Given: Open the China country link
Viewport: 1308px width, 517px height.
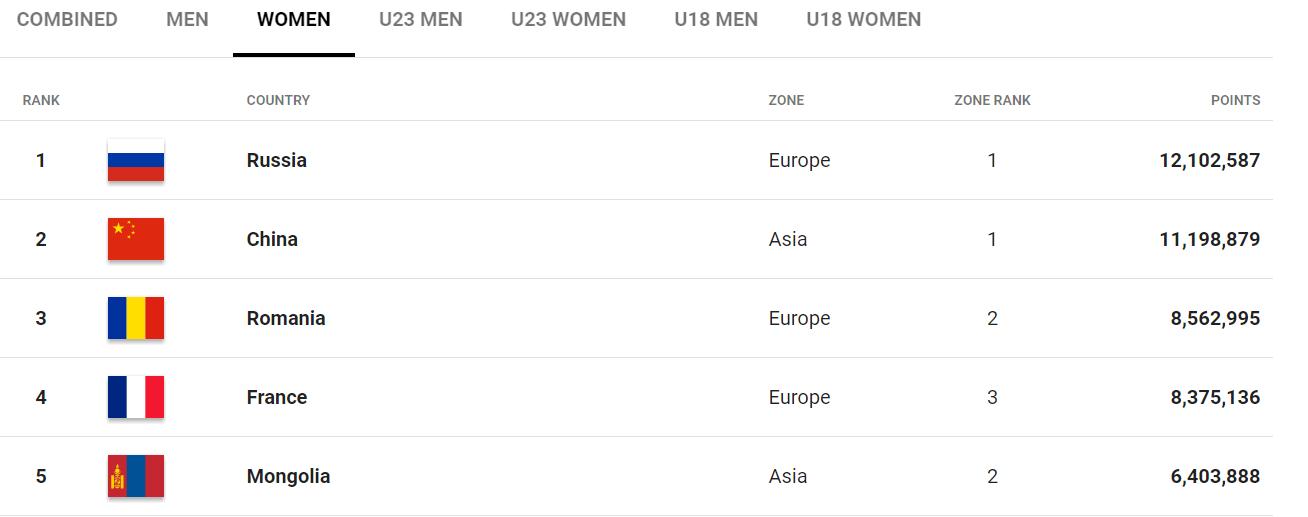Looking at the screenshot, I should (x=272, y=239).
